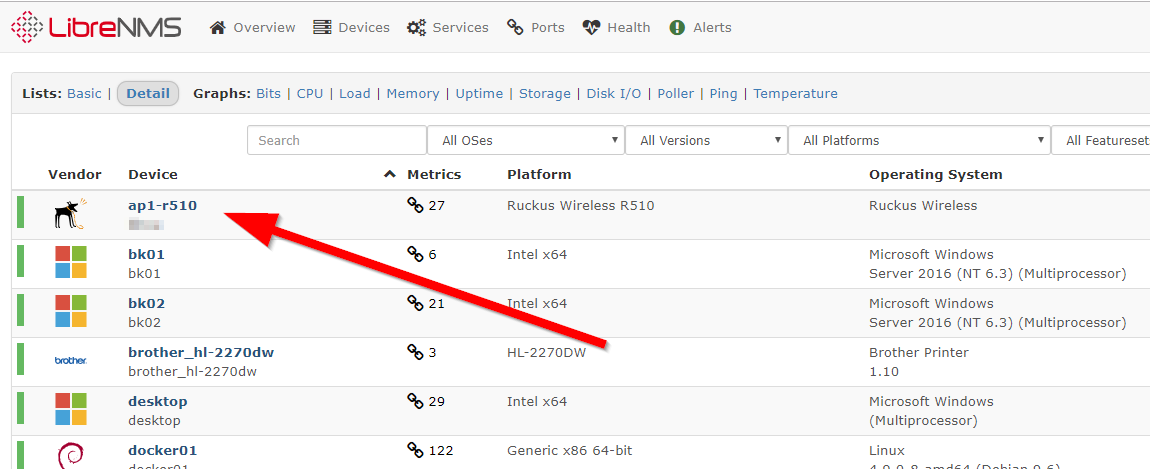The width and height of the screenshot is (1150, 469).
Task: Show the Bits graphs
Action: point(268,93)
